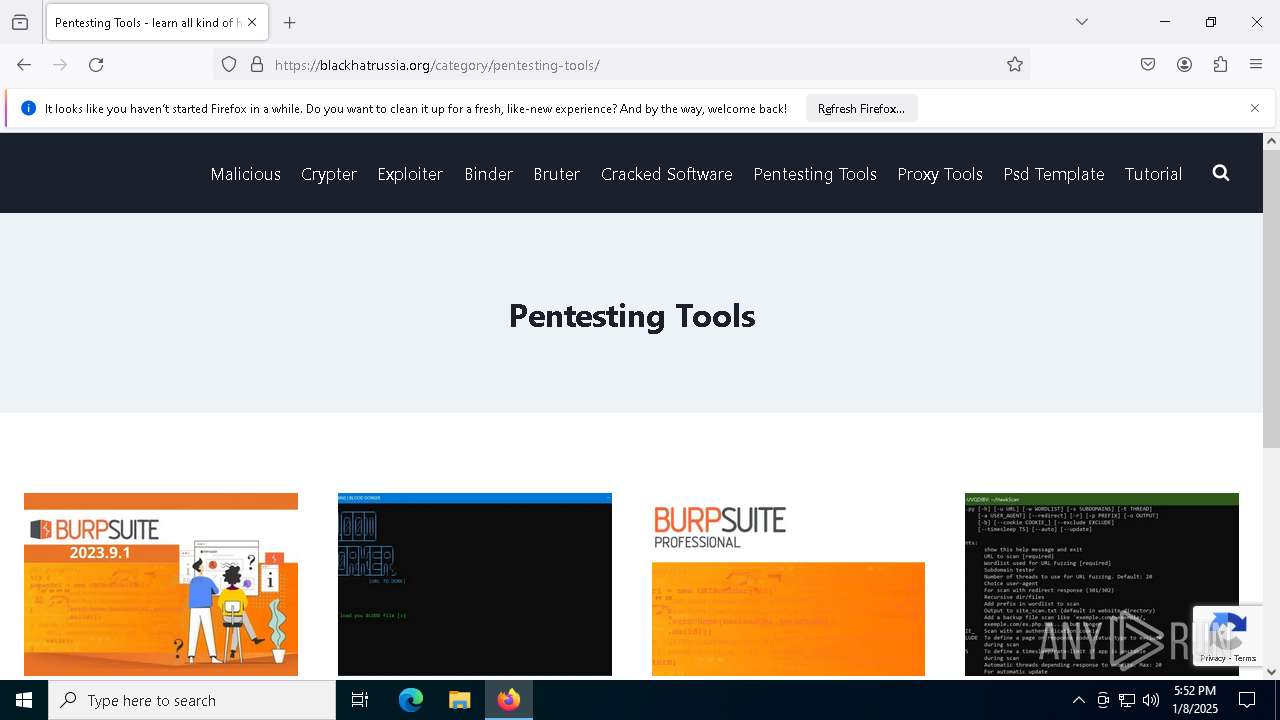The width and height of the screenshot is (1280, 720).
Task: Open the Proxy Tools menu item
Action: pos(940,174)
